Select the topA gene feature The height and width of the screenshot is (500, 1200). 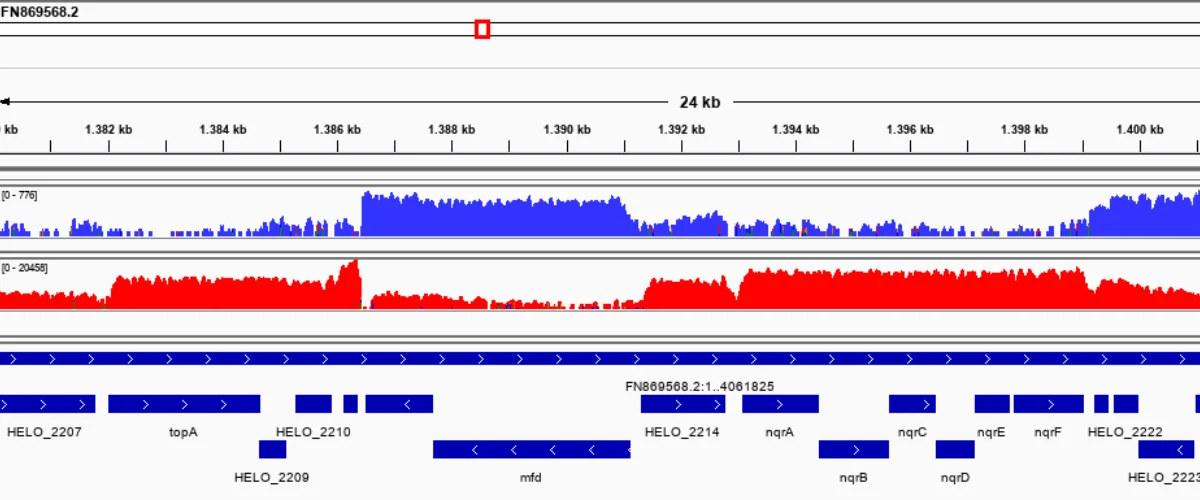(184, 404)
